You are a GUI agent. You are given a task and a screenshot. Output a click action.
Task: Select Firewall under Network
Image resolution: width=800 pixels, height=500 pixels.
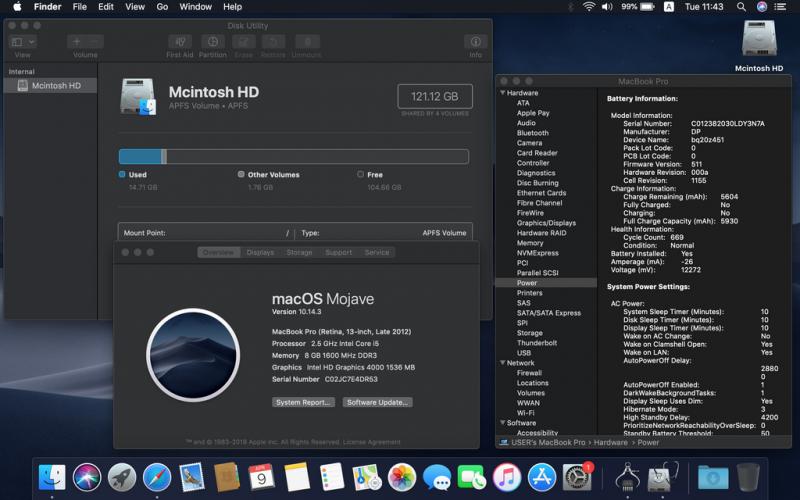pos(529,372)
